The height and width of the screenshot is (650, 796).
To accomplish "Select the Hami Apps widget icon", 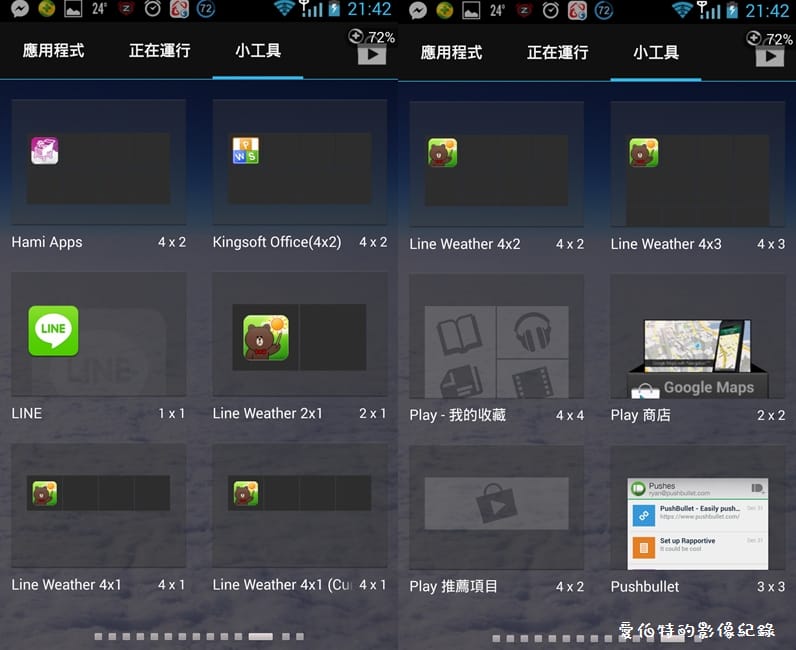I will 45,151.
